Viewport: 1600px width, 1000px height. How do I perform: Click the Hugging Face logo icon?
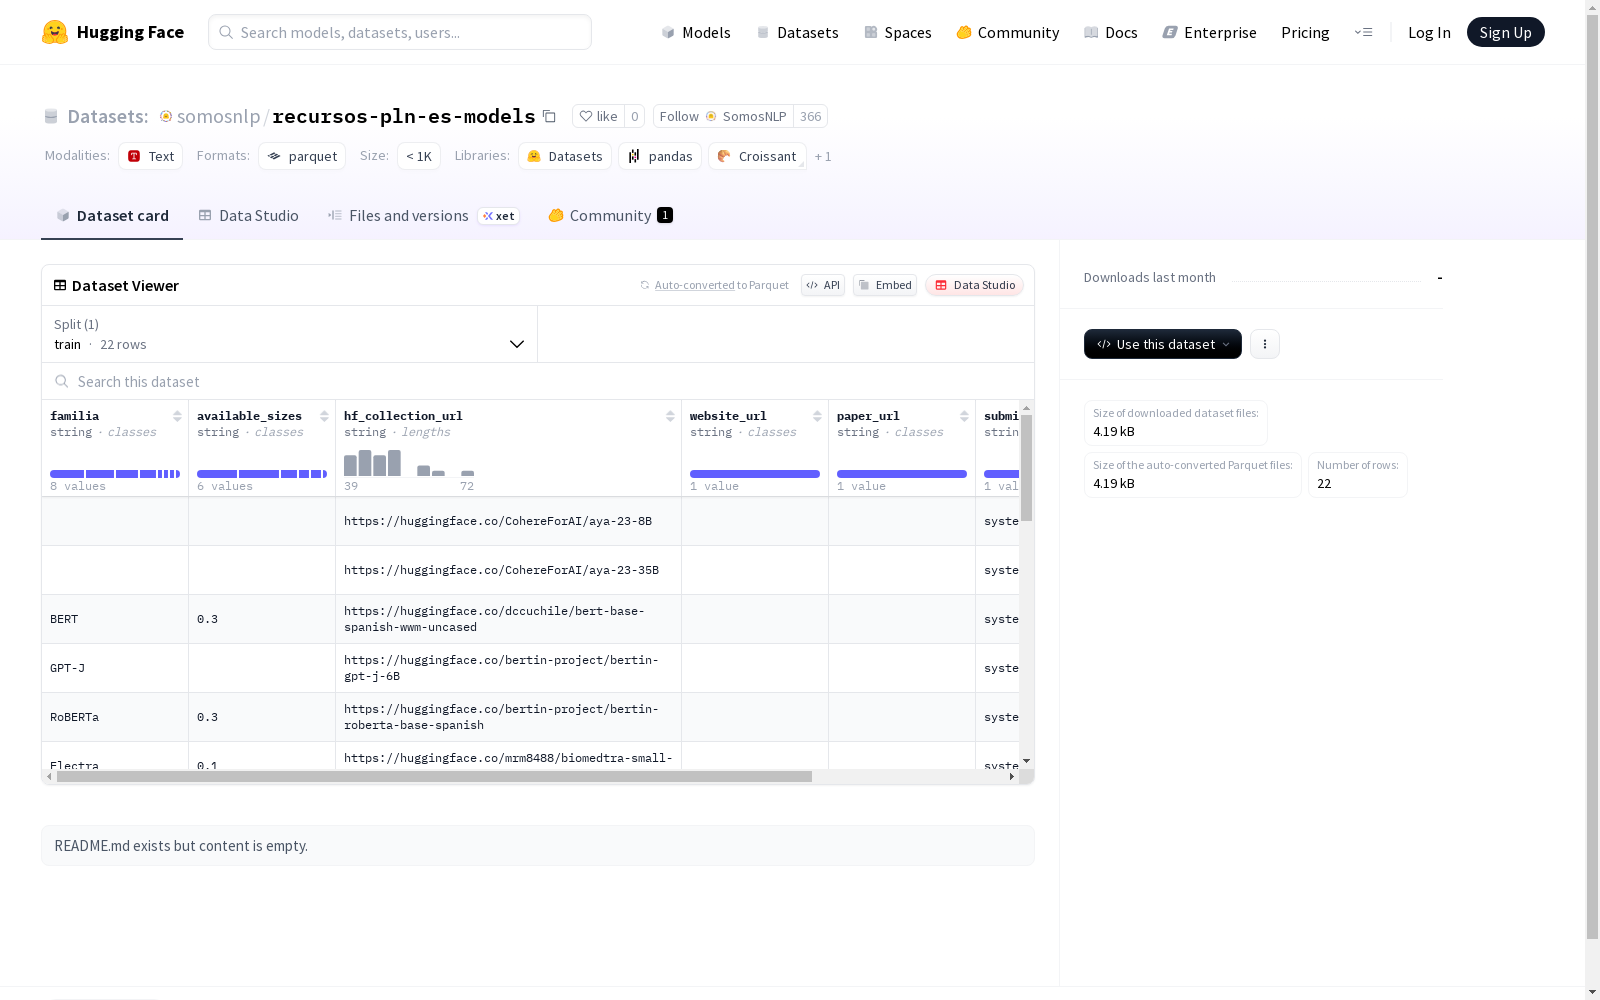tap(55, 32)
